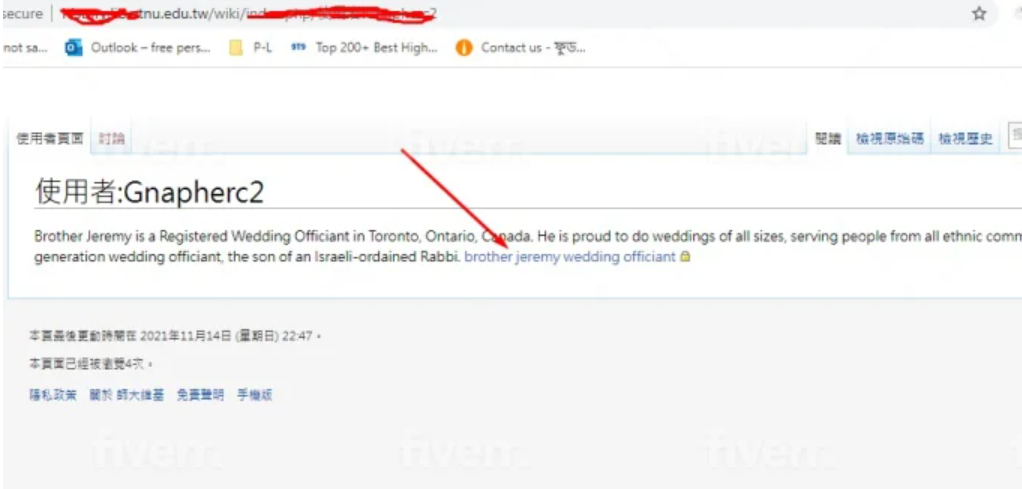The width and height of the screenshot is (1022, 489).
Task: Click the lock icon after the link
Action: pyautogui.click(x=685, y=257)
